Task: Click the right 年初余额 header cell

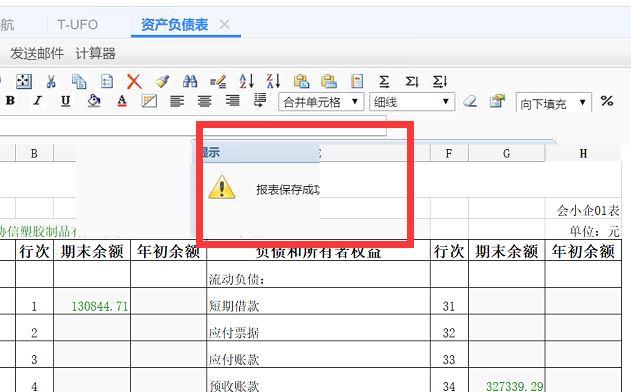Action: 583,251
